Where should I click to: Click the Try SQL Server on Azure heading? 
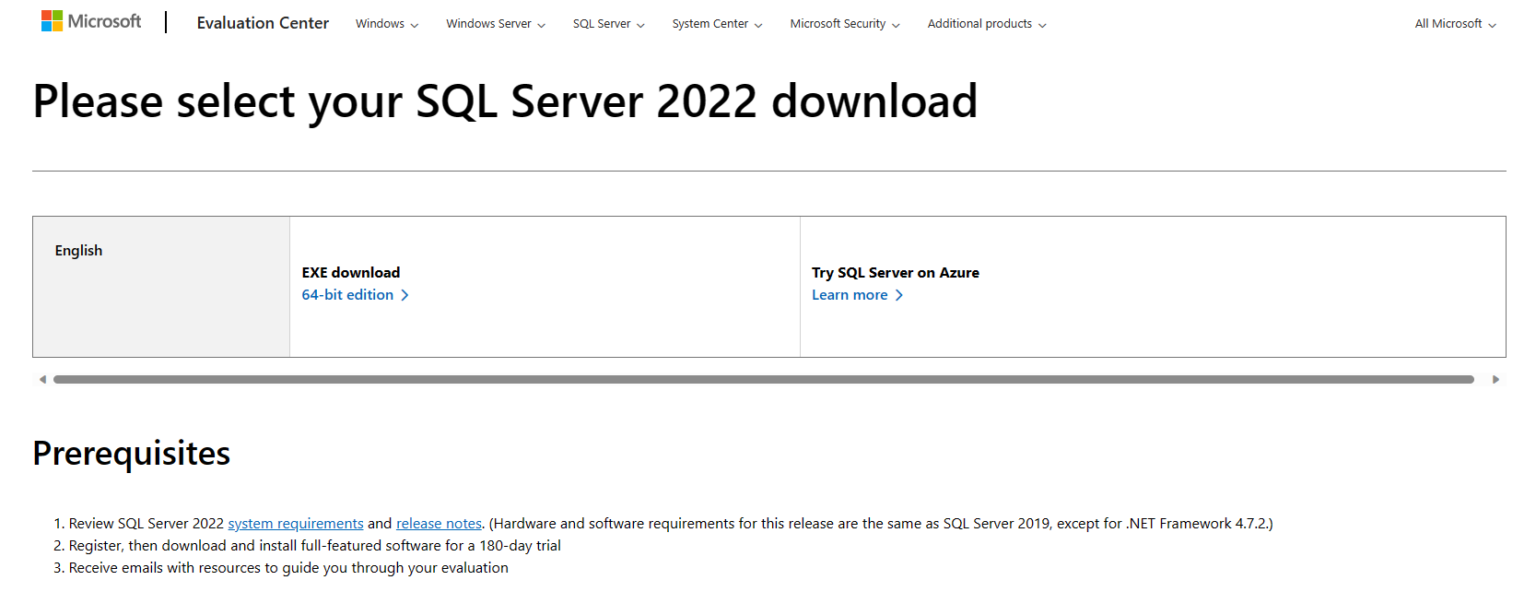click(x=895, y=272)
